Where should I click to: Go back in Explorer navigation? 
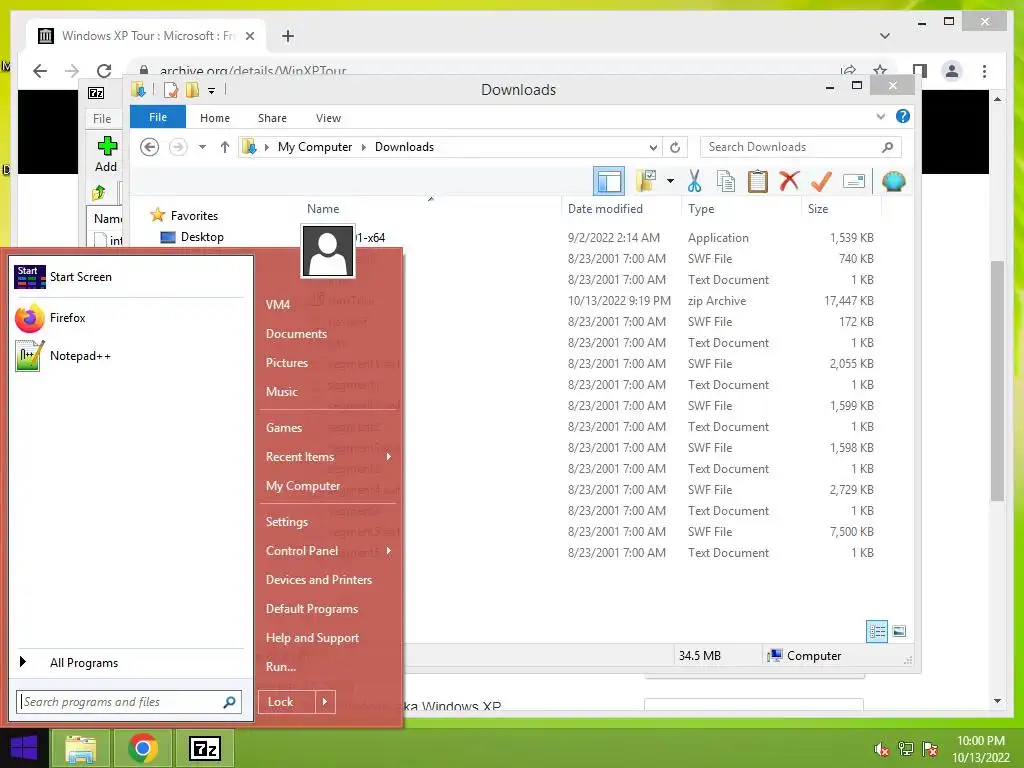pyautogui.click(x=150, y=147)
